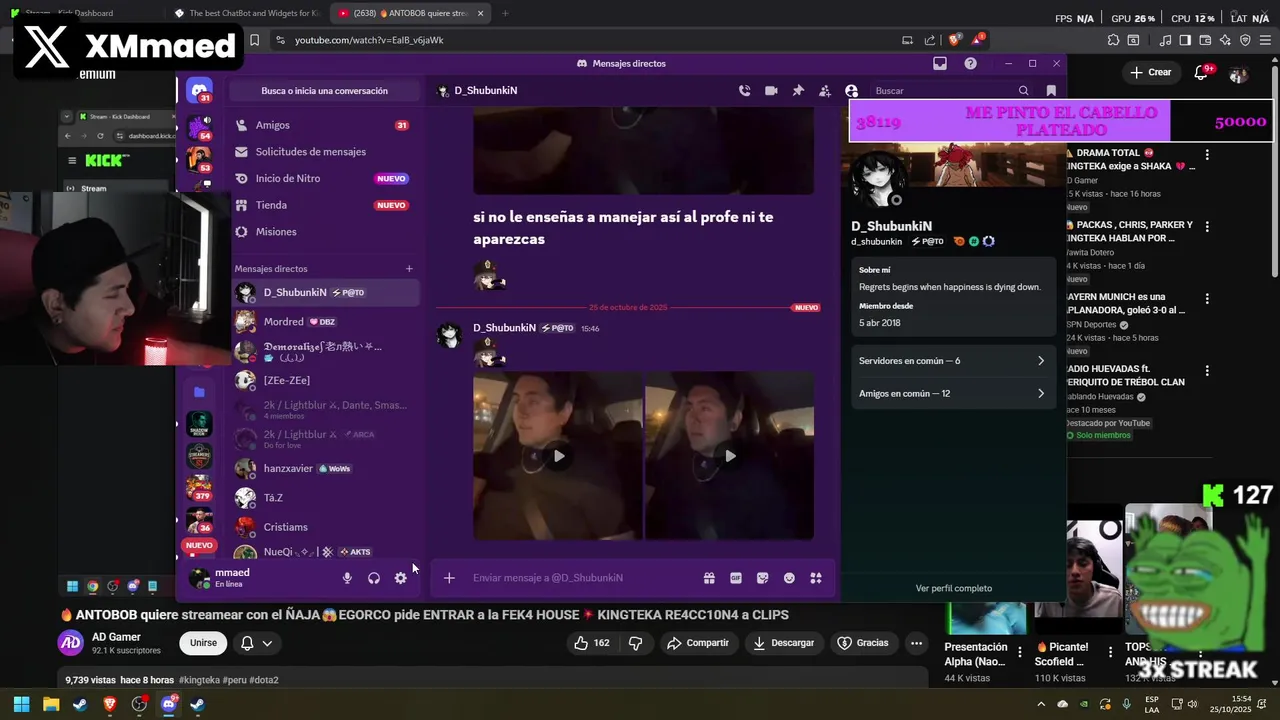Image resolution: width=1280 pixels, height=720 pixels.
Task: Hide the user profile panel icon
Action: pos(851,91)
